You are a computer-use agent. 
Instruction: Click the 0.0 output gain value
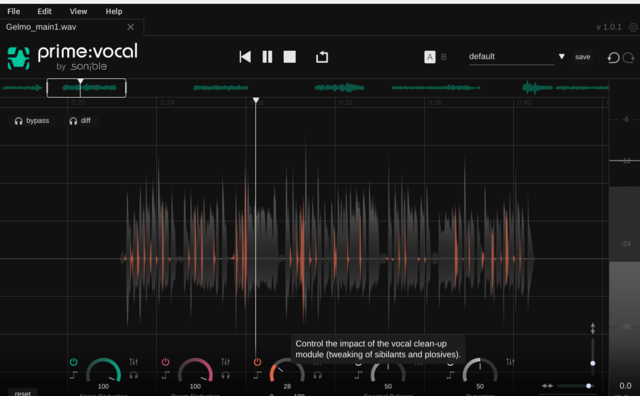tap(625, 386)
